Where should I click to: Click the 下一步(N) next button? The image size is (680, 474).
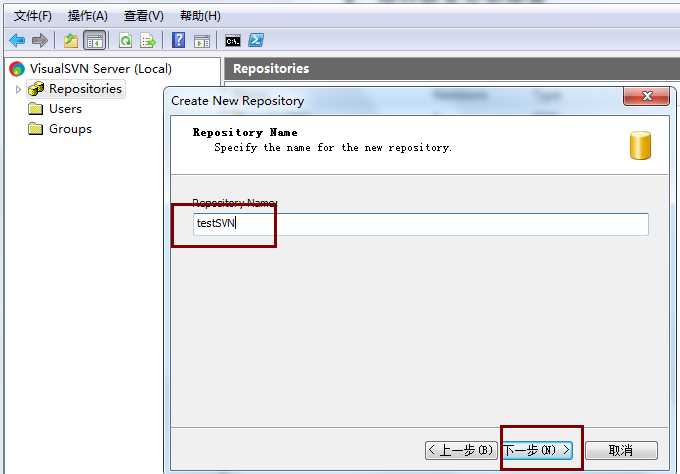coord(537,450)
